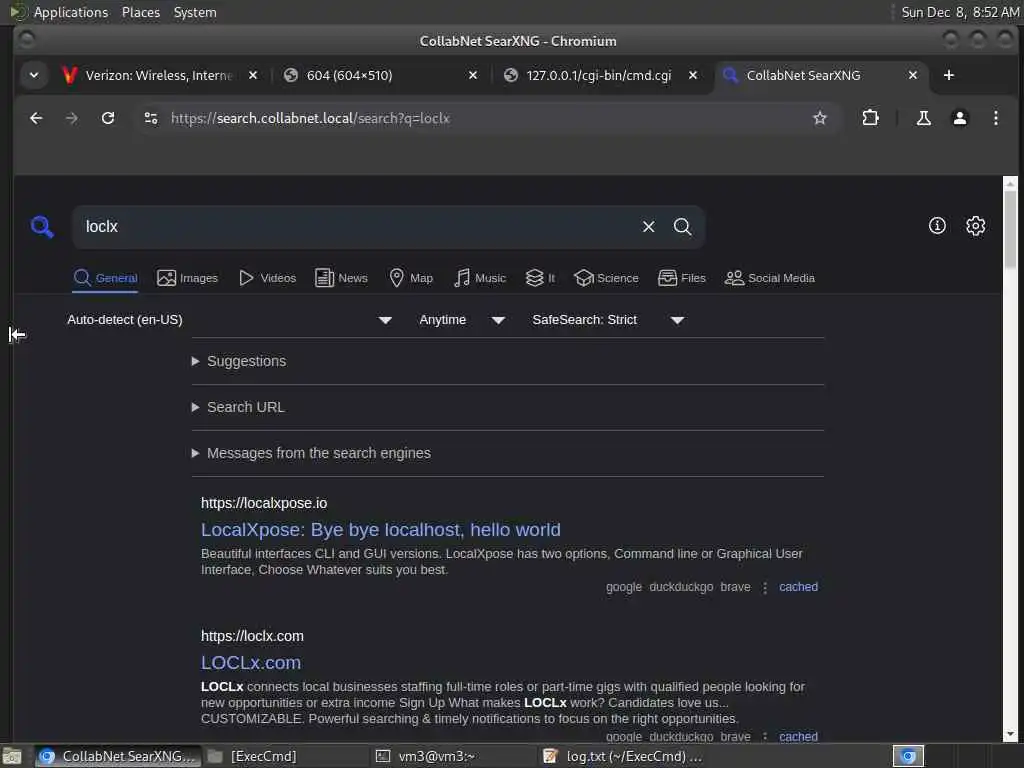Select the Images search category

point(187,278)
